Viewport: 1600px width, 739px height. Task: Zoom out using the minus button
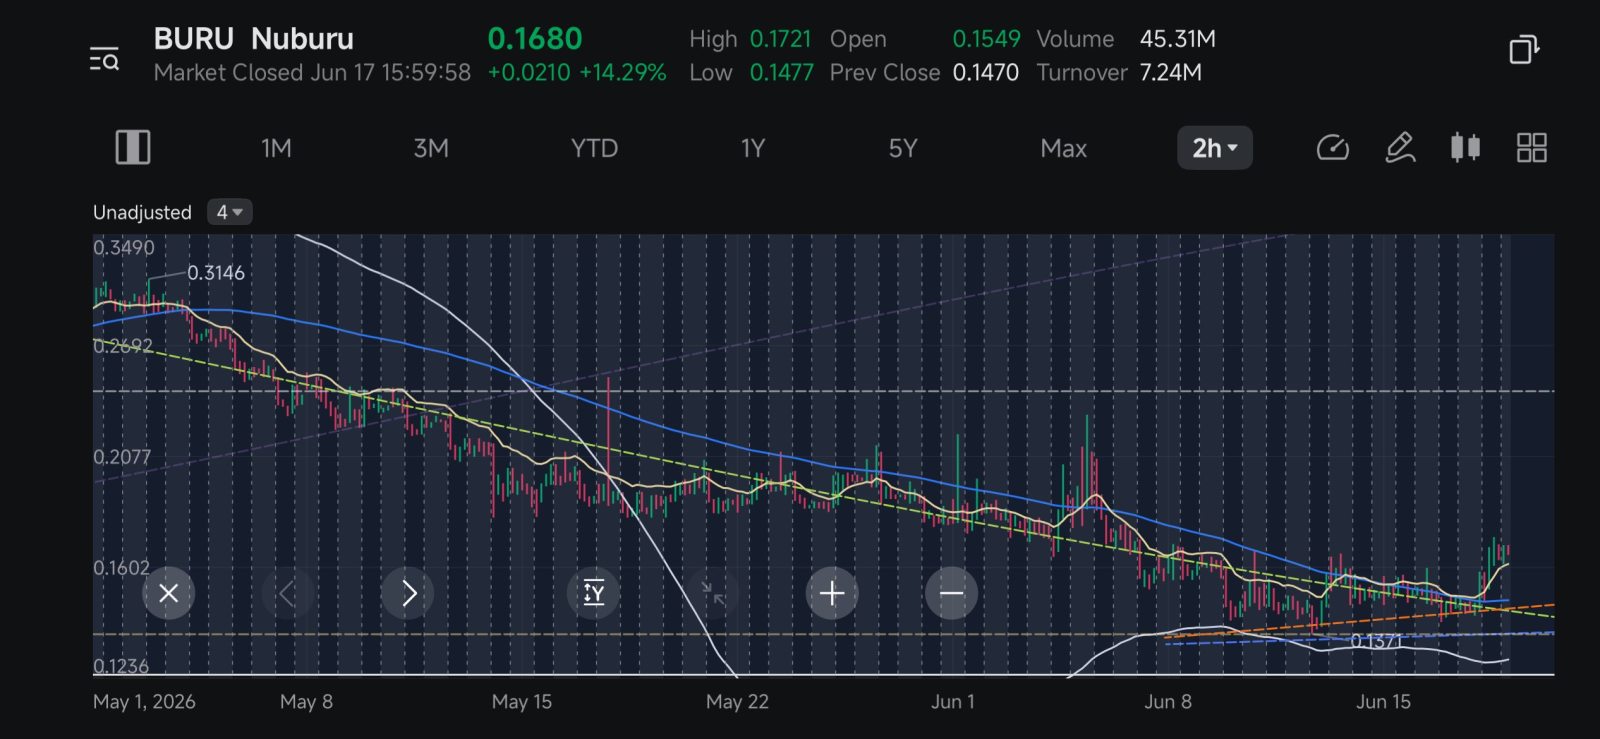click(x=951, y=593)
